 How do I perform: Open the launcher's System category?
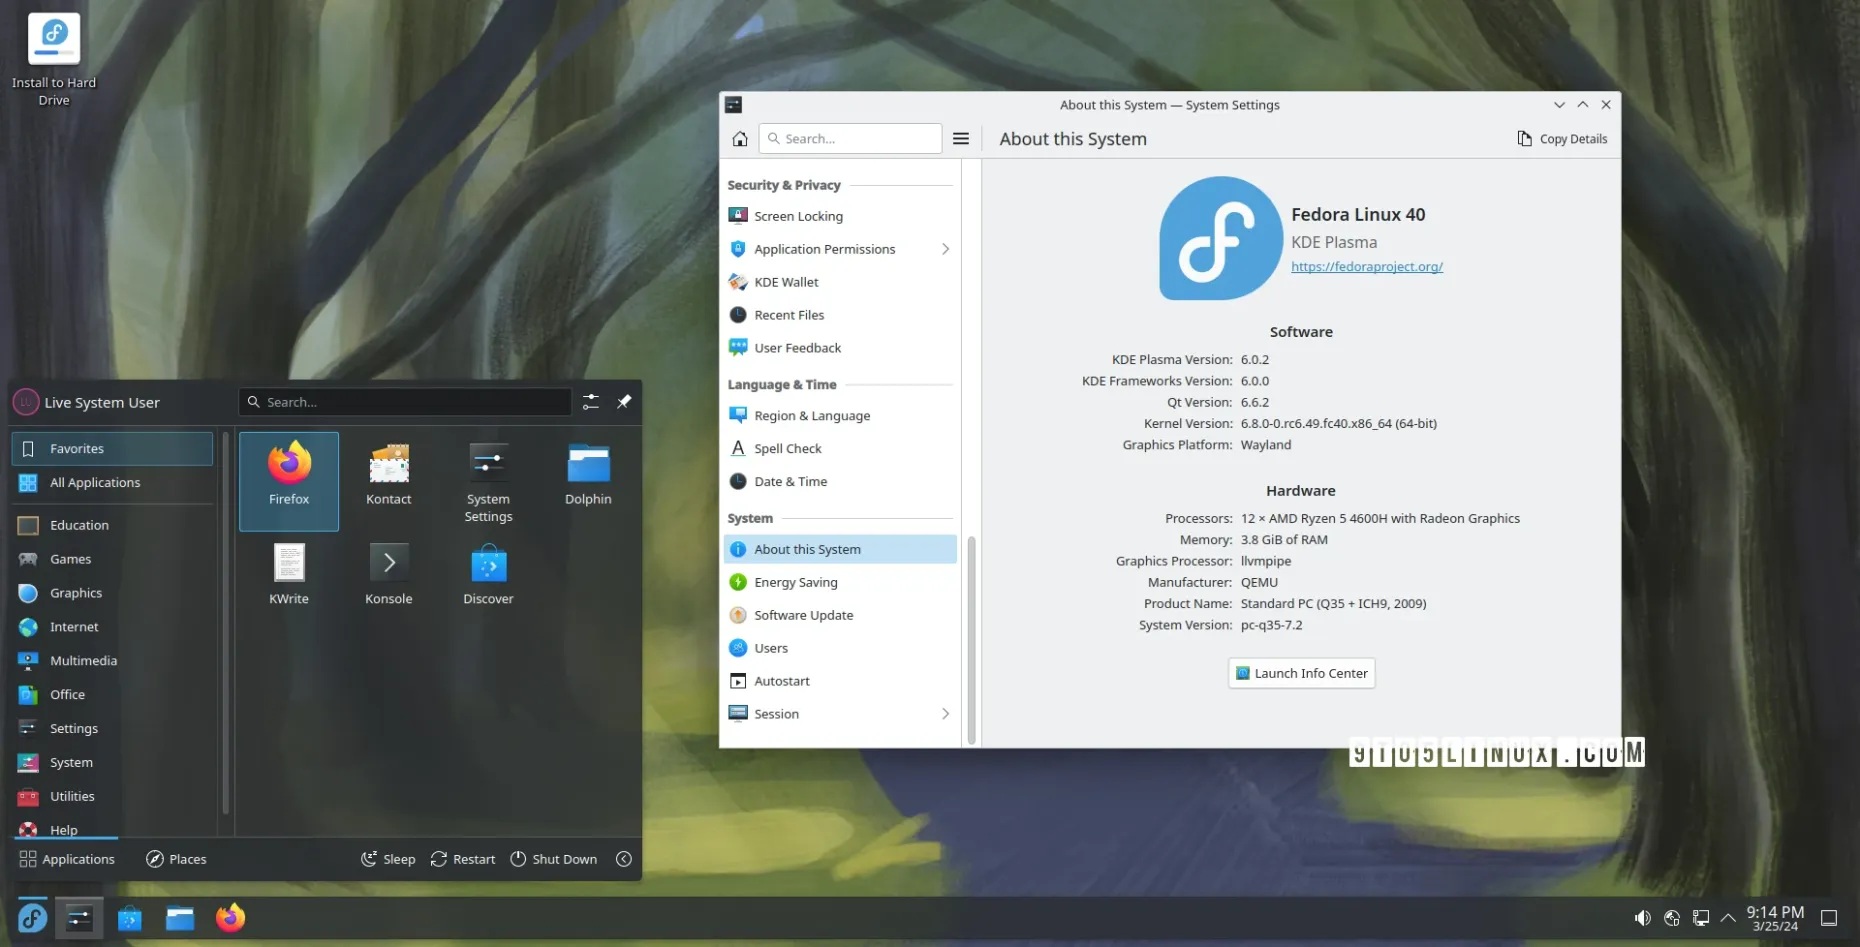tap(114, 763)
